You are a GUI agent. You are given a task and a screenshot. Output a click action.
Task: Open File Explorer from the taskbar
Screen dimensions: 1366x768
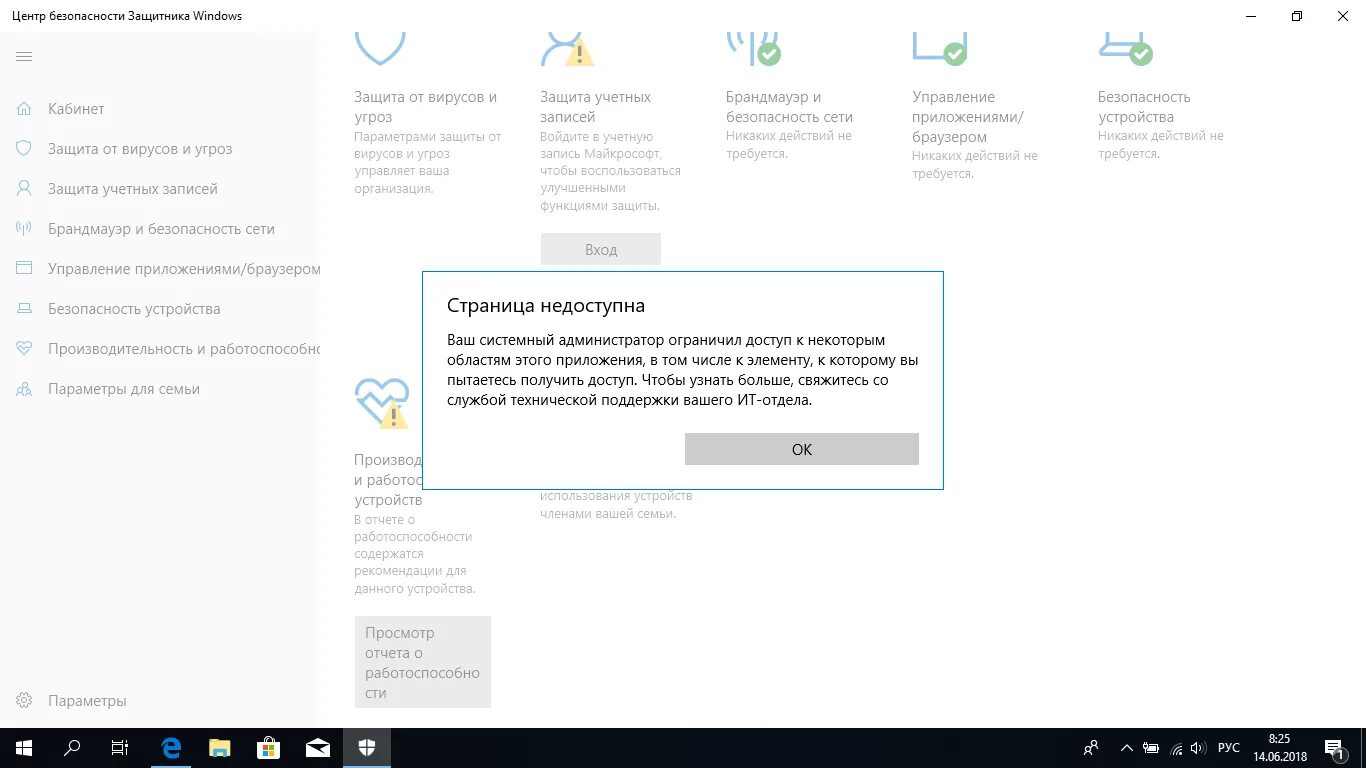(x=220, y=748)
